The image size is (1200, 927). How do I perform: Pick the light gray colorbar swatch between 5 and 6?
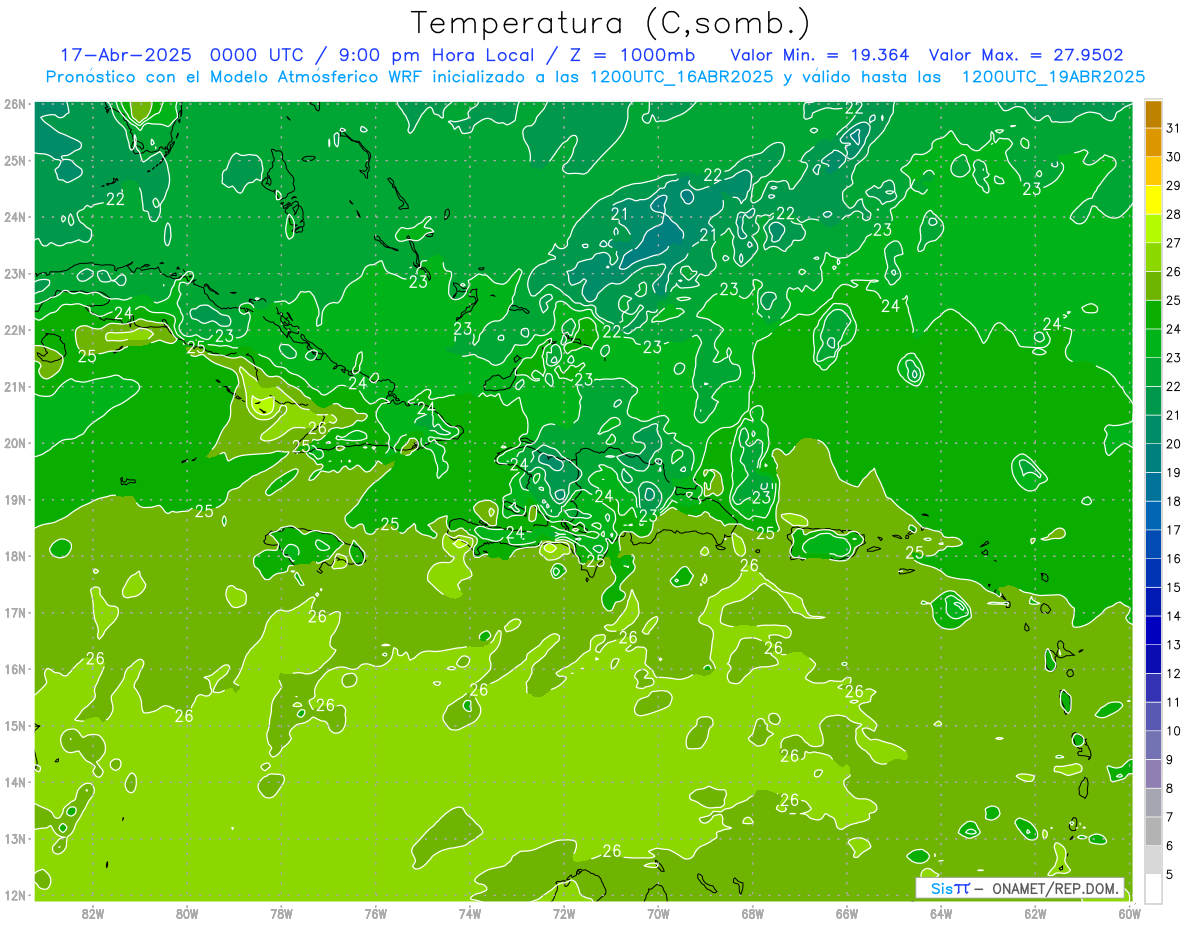coord(1153,859)
